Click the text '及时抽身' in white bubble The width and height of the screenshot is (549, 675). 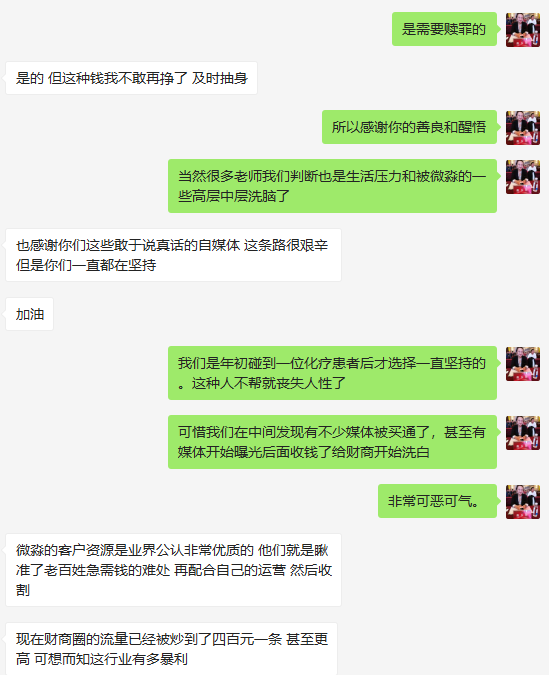pyautogui.click(x=220, y=78)
